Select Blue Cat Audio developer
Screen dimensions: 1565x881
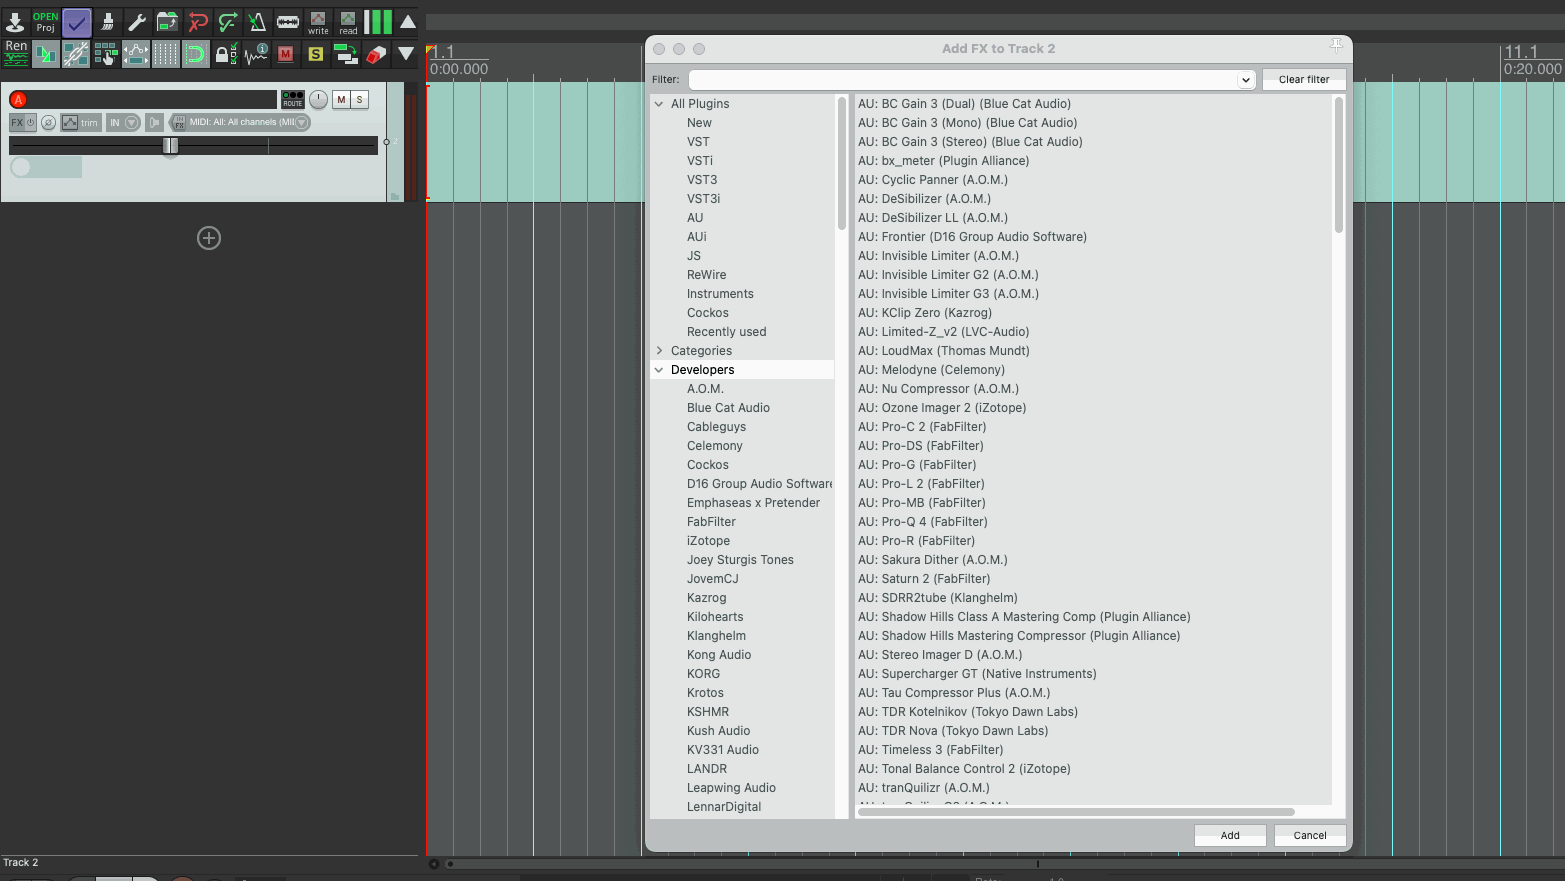(x=728, y=408)
